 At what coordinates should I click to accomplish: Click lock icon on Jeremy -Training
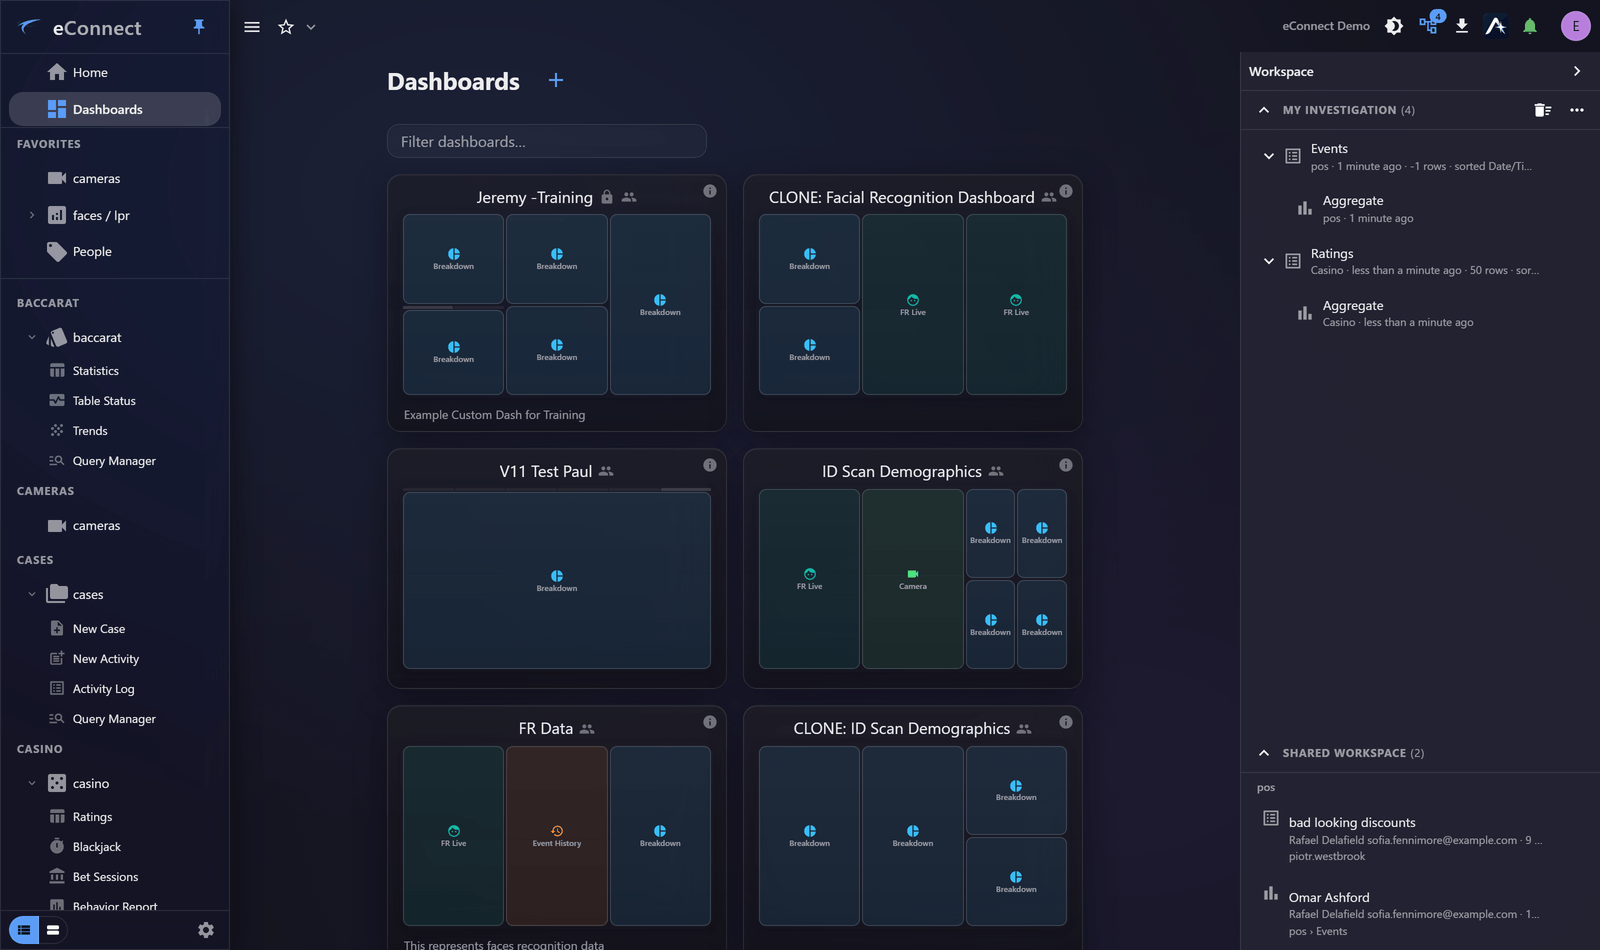click(x=607, y=197)
